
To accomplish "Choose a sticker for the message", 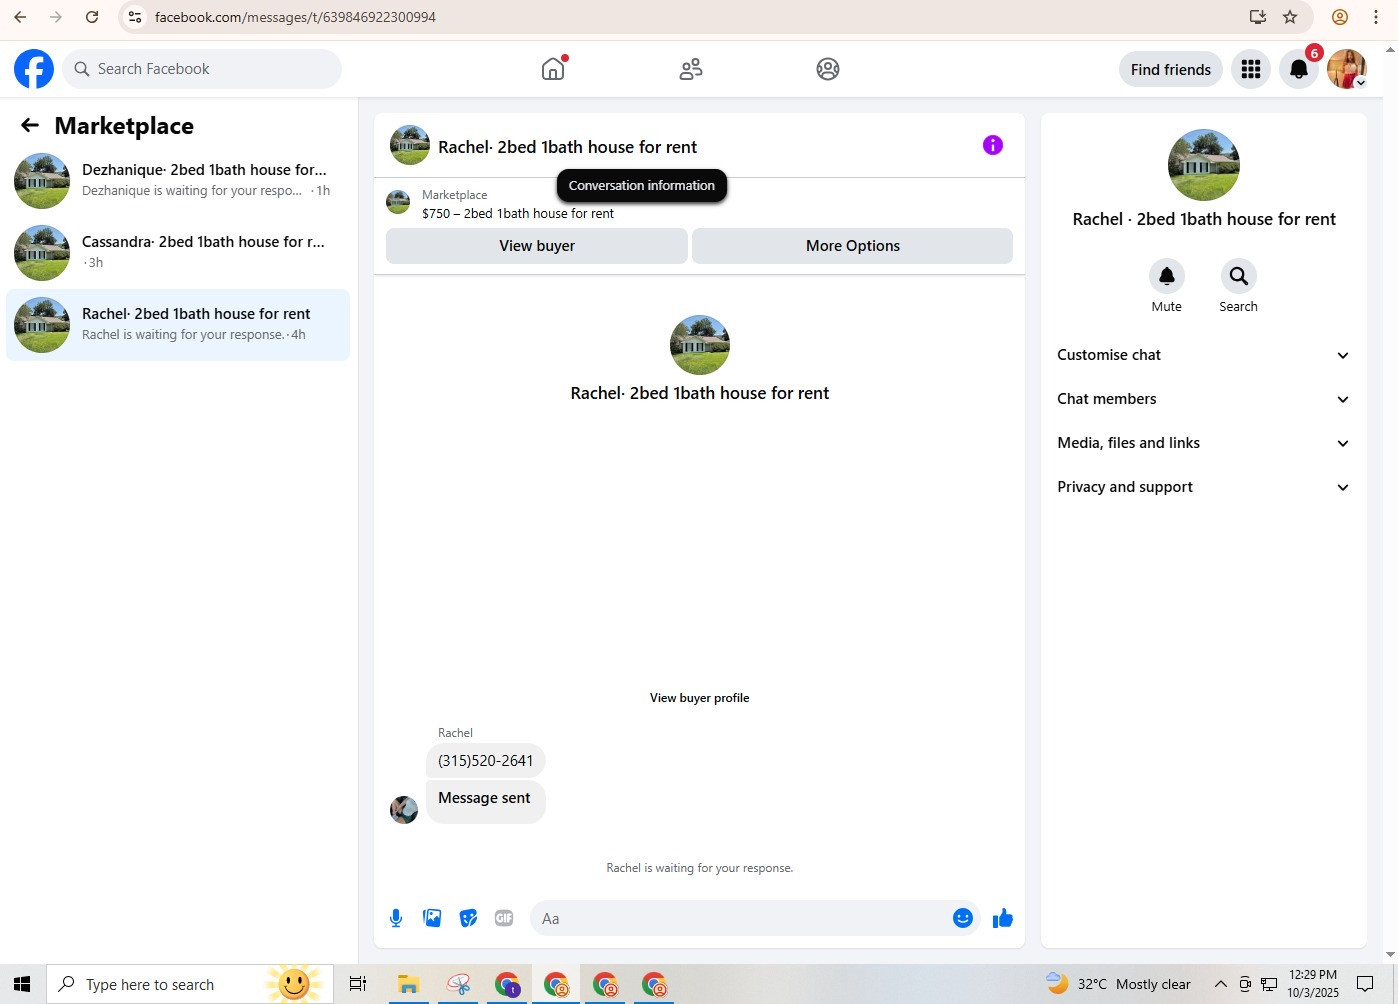I will point(468,918).
